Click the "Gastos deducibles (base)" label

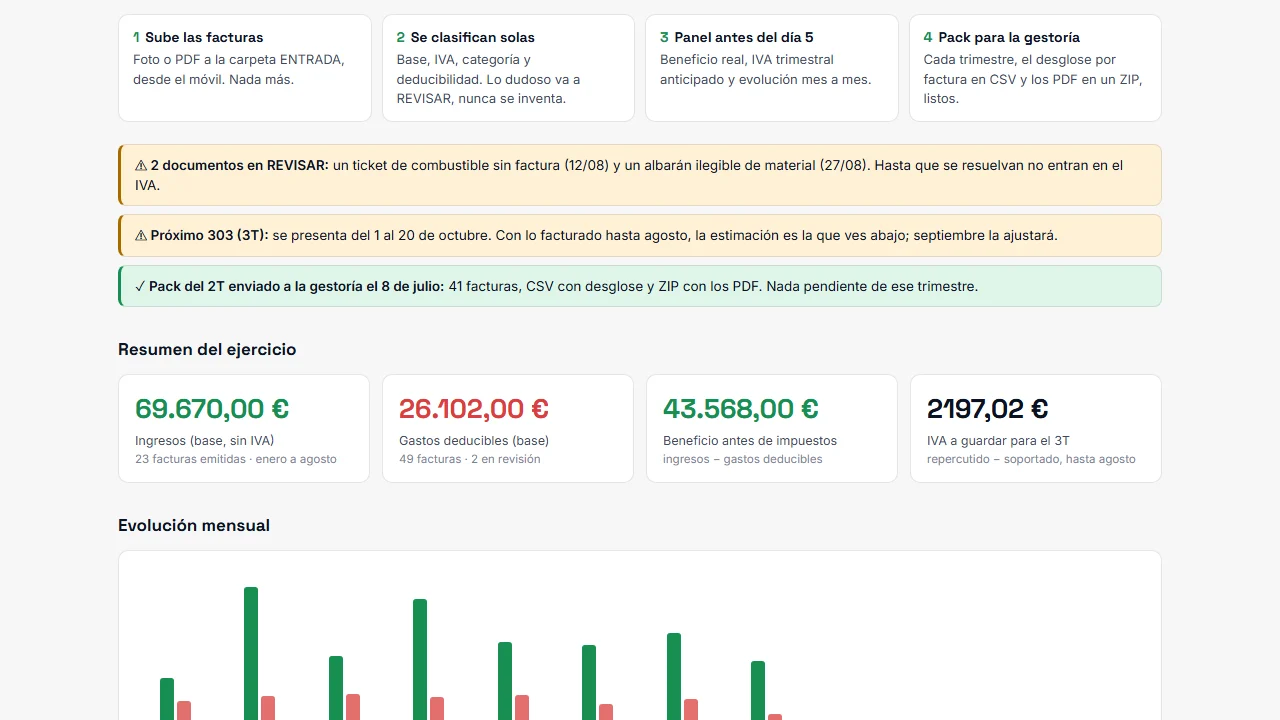click(474, 440)
